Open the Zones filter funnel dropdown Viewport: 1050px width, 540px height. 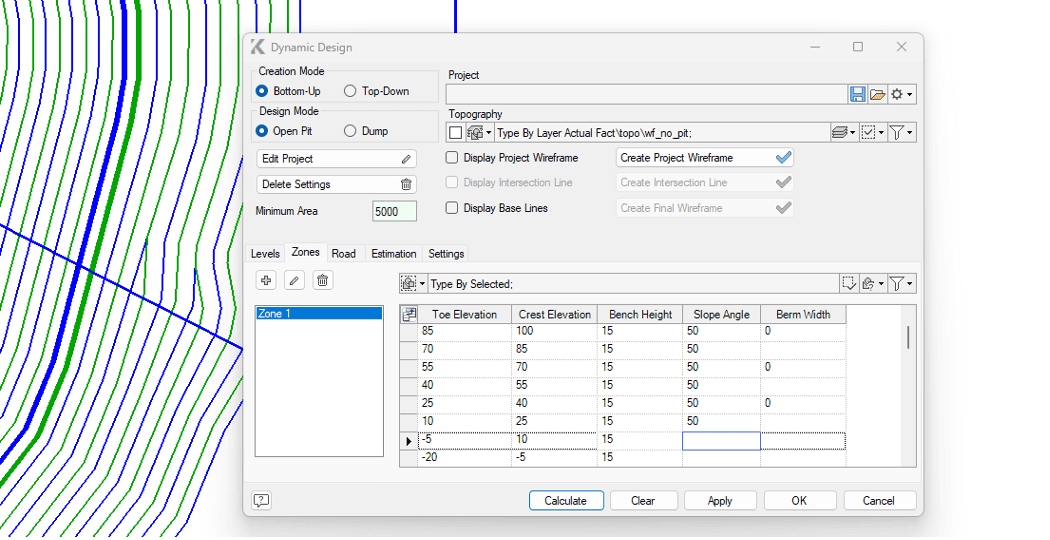[901, 284]
